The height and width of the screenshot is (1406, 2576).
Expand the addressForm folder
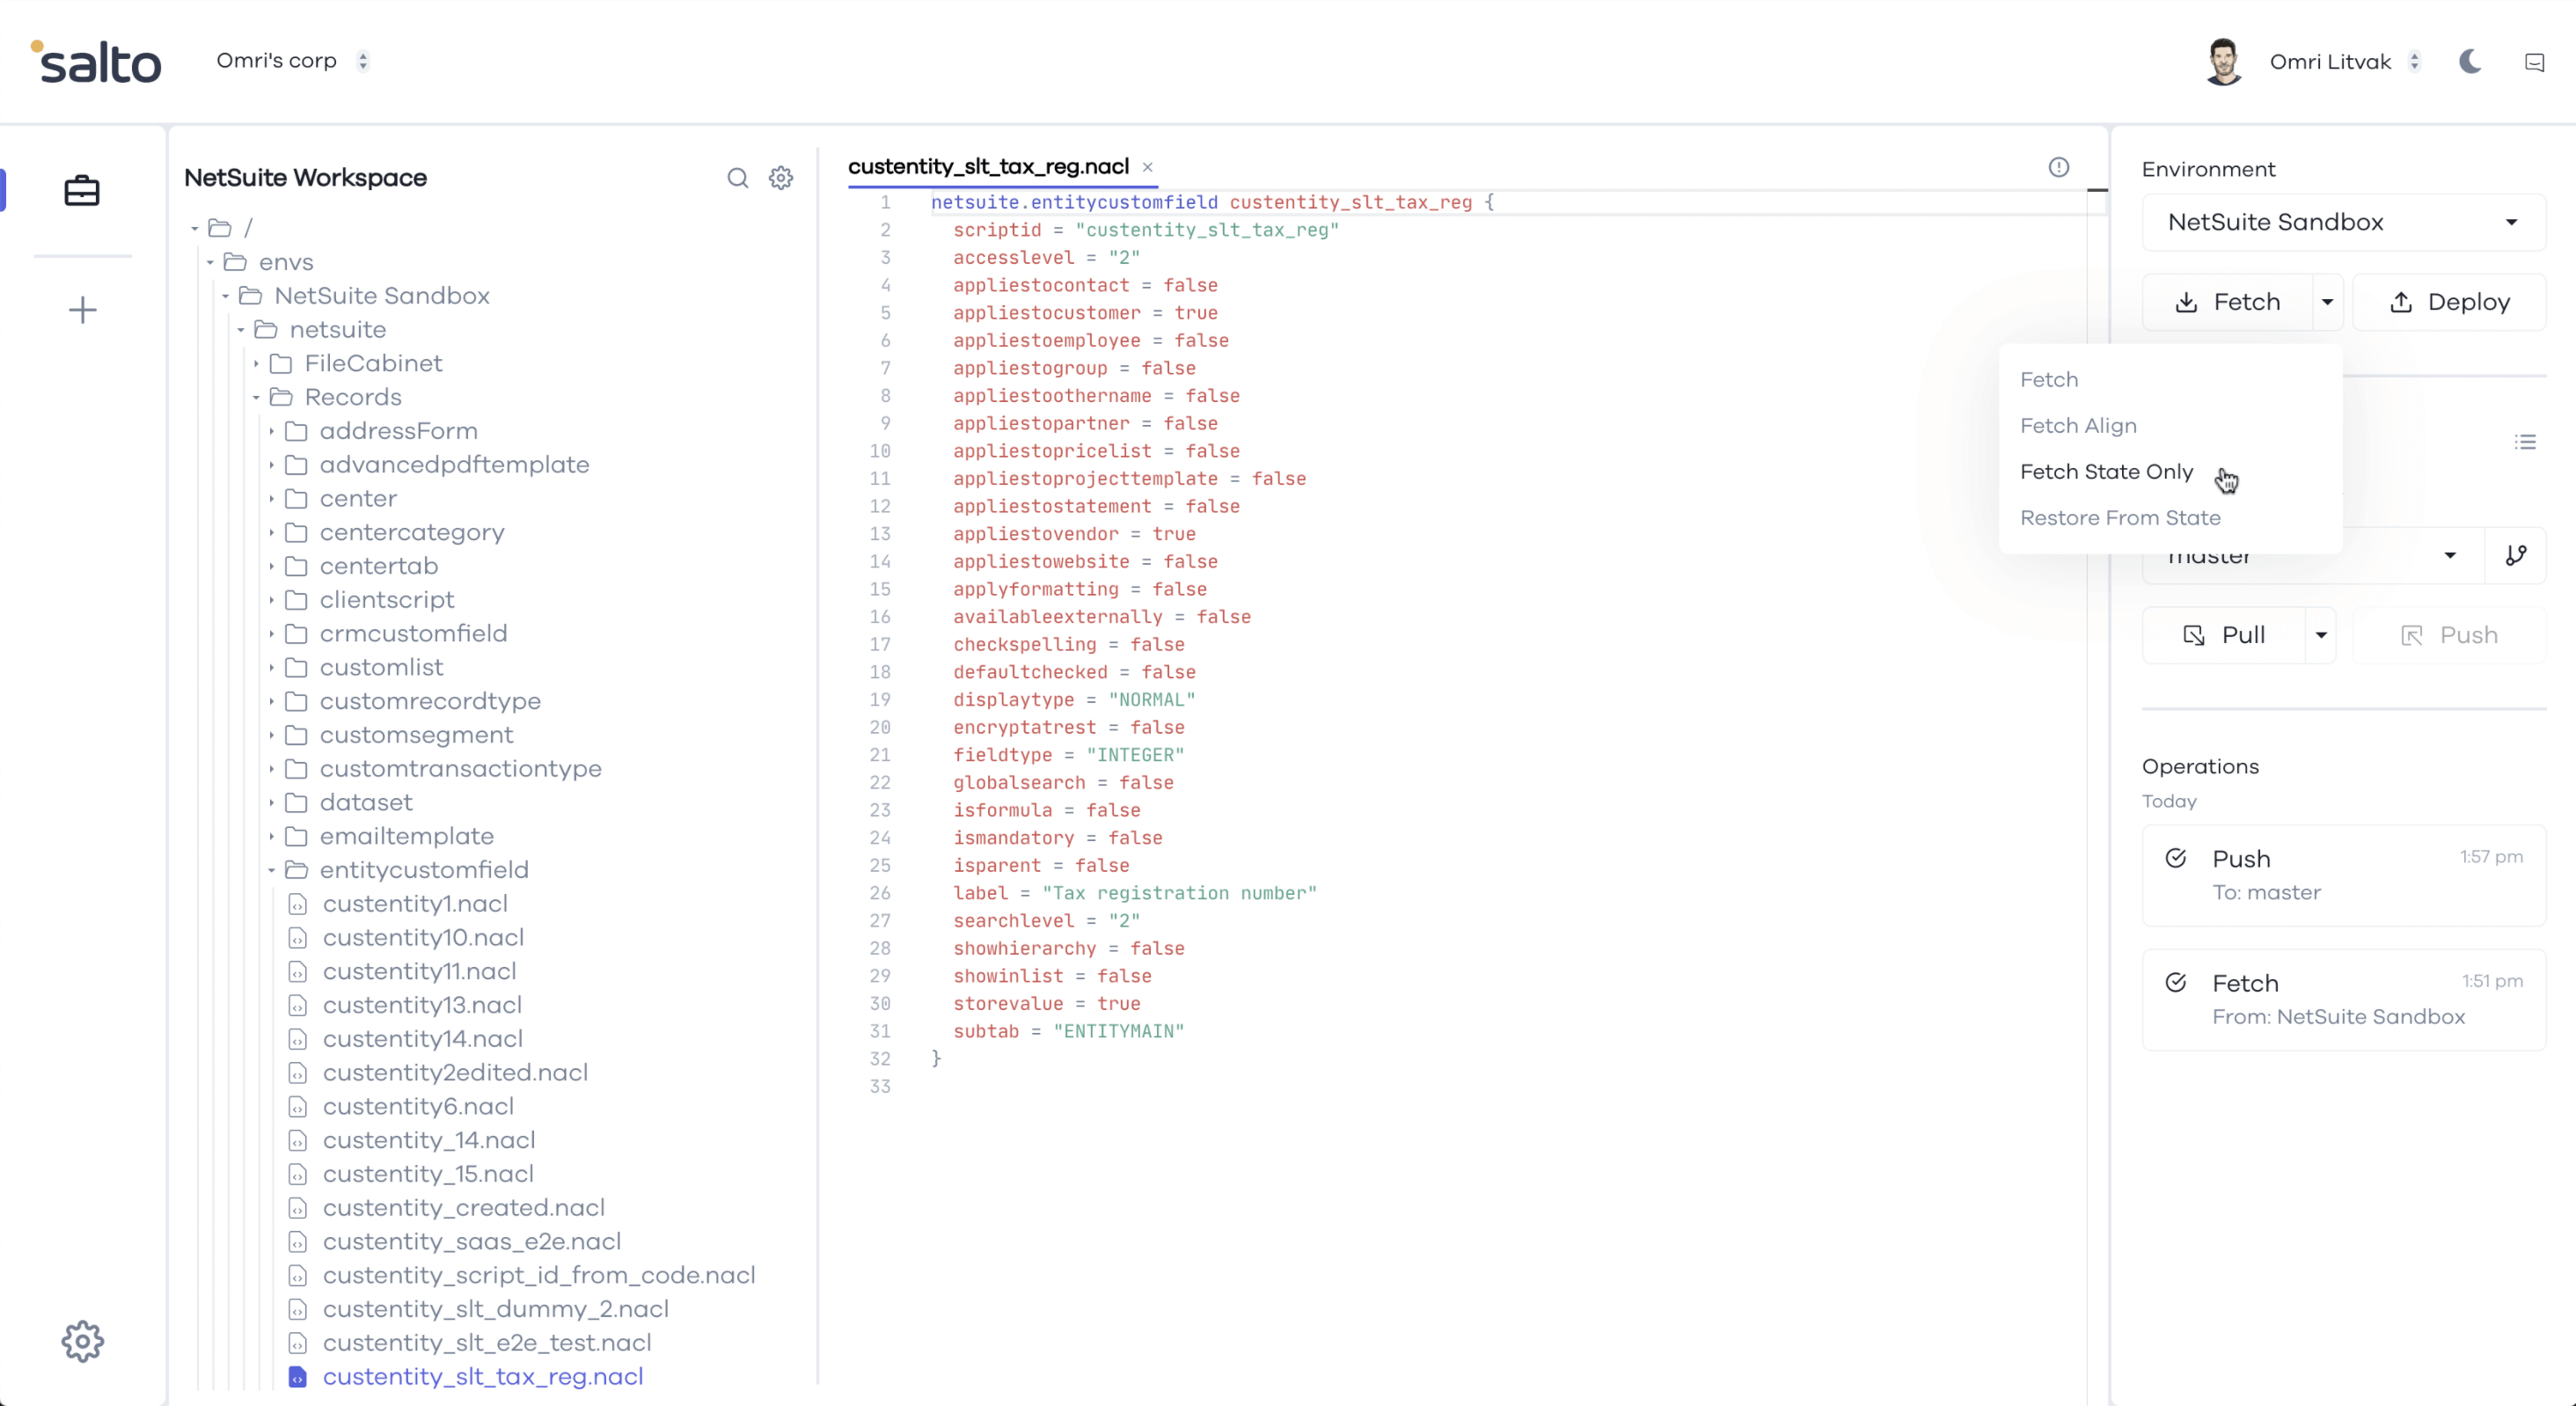coord(271,431)
